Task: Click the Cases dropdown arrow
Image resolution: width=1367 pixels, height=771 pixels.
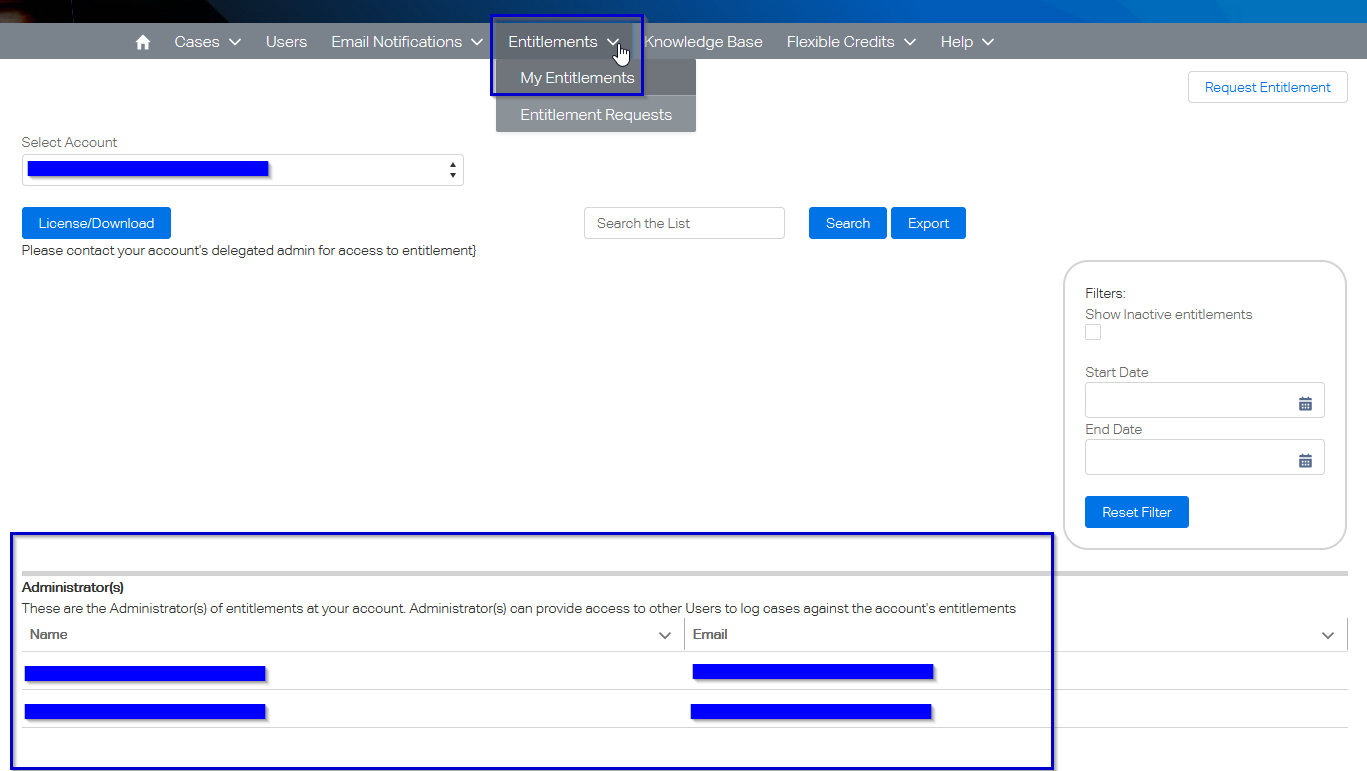Action: [235, 41]
